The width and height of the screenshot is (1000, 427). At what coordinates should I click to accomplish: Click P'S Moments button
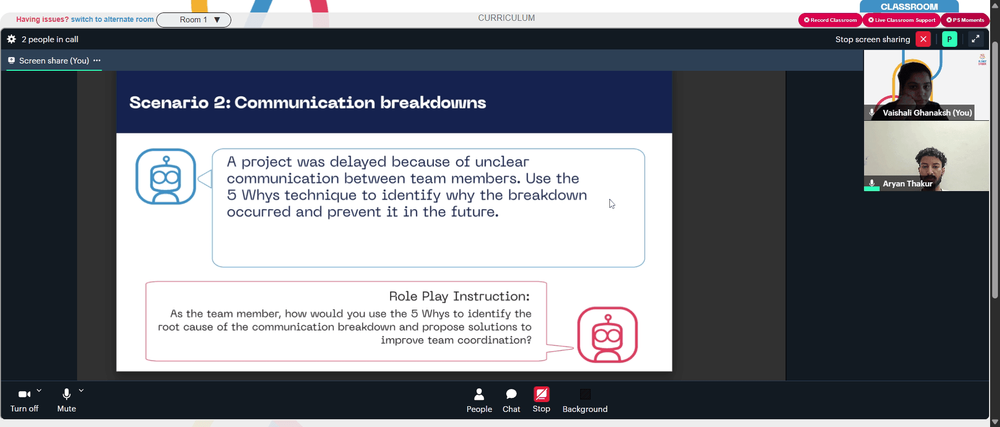(x=964, y=20)
